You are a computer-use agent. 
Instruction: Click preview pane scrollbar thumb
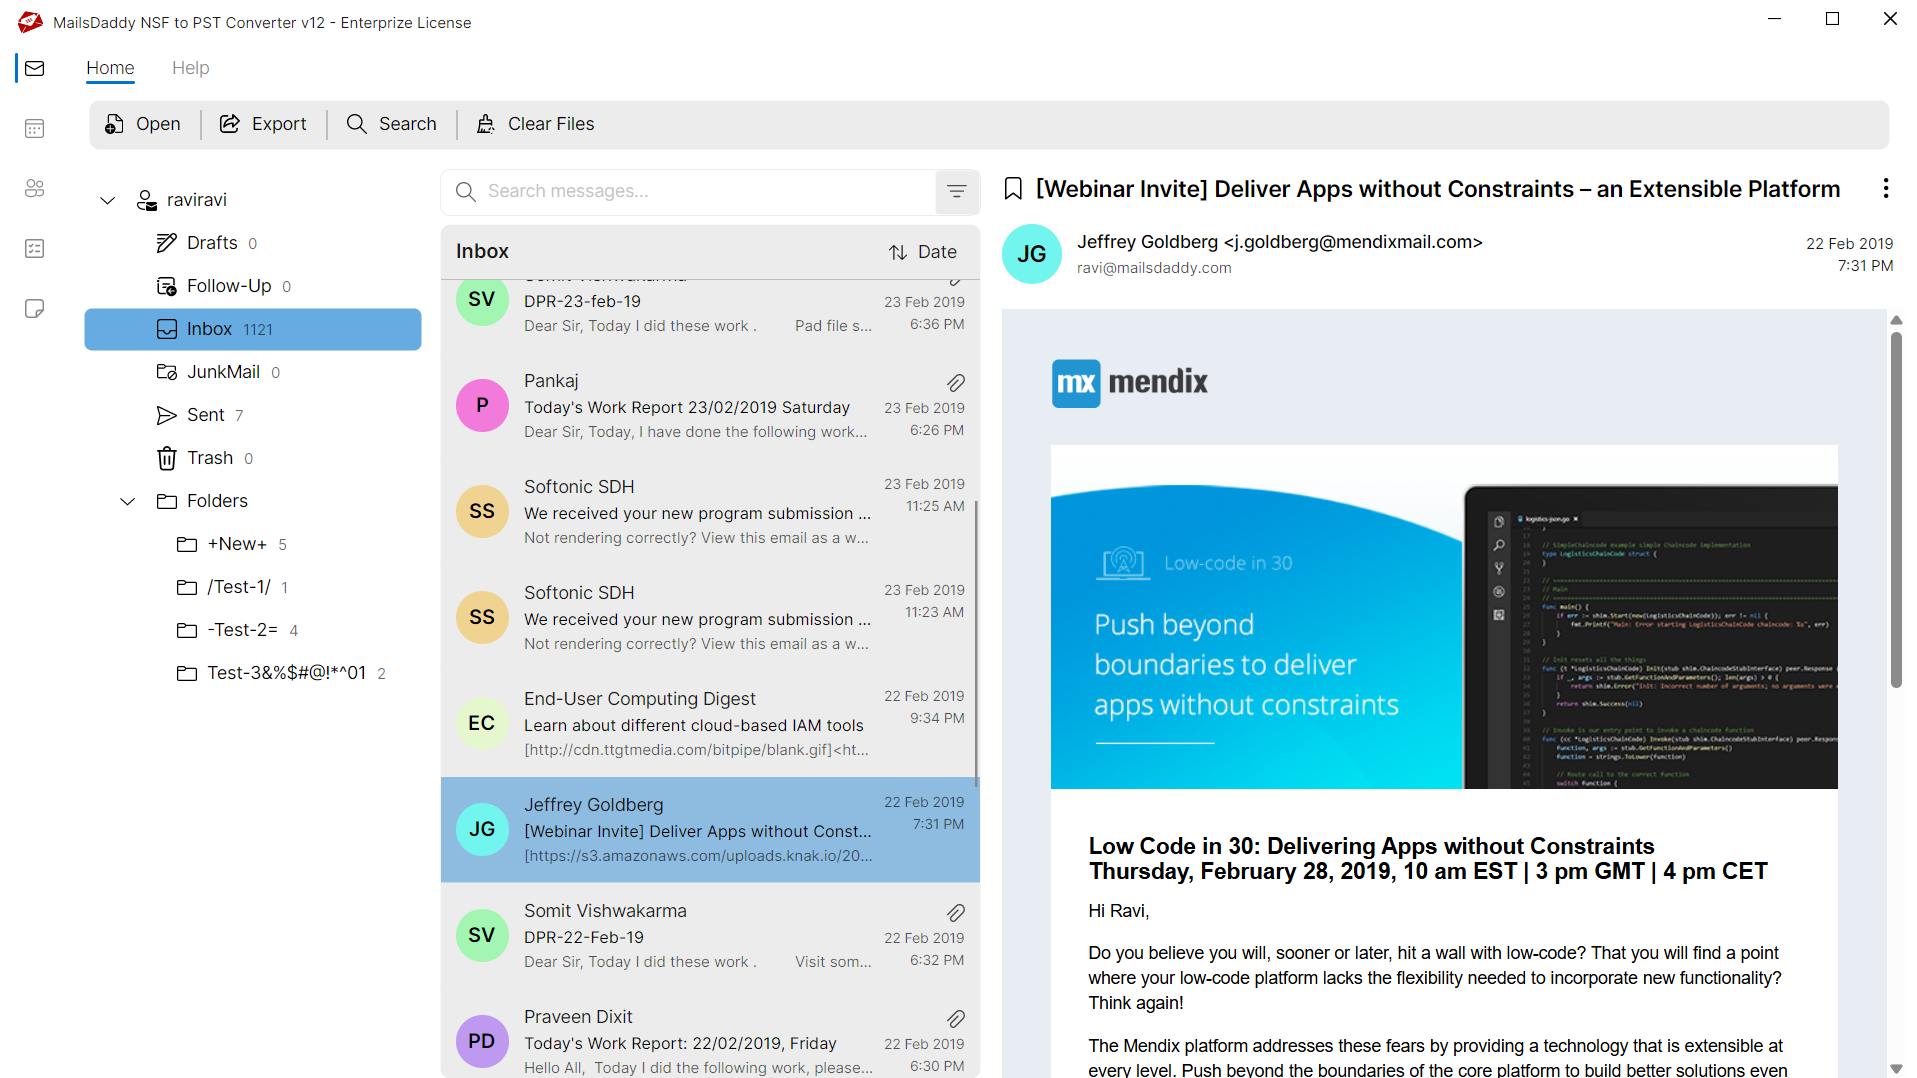click(1896, 510)
